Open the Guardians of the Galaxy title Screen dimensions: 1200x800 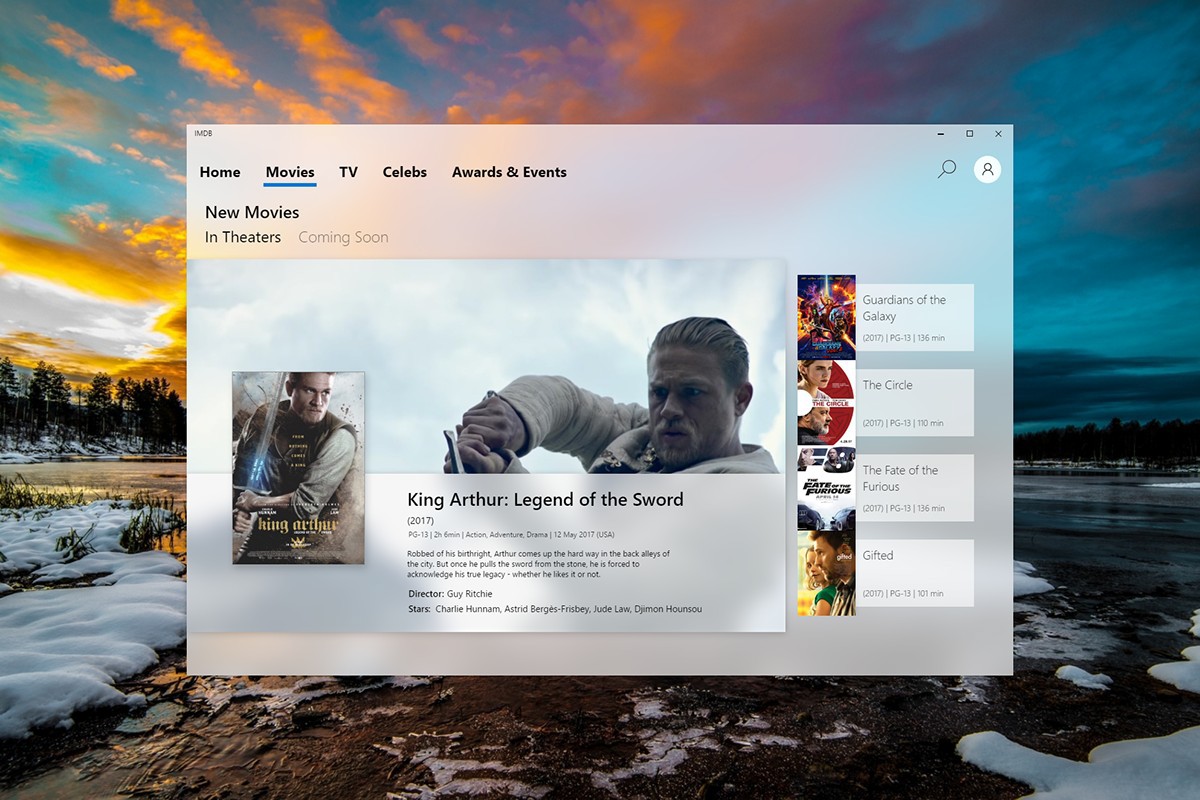904,308
